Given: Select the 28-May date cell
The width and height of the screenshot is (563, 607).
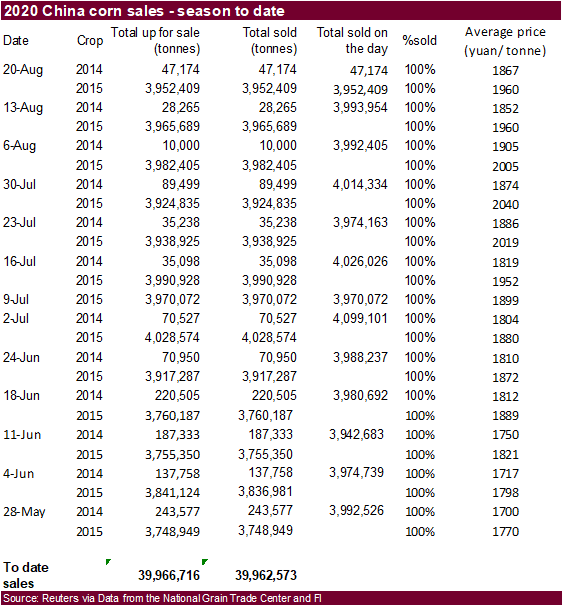Looking at the screenshot, I should (24, 512).
